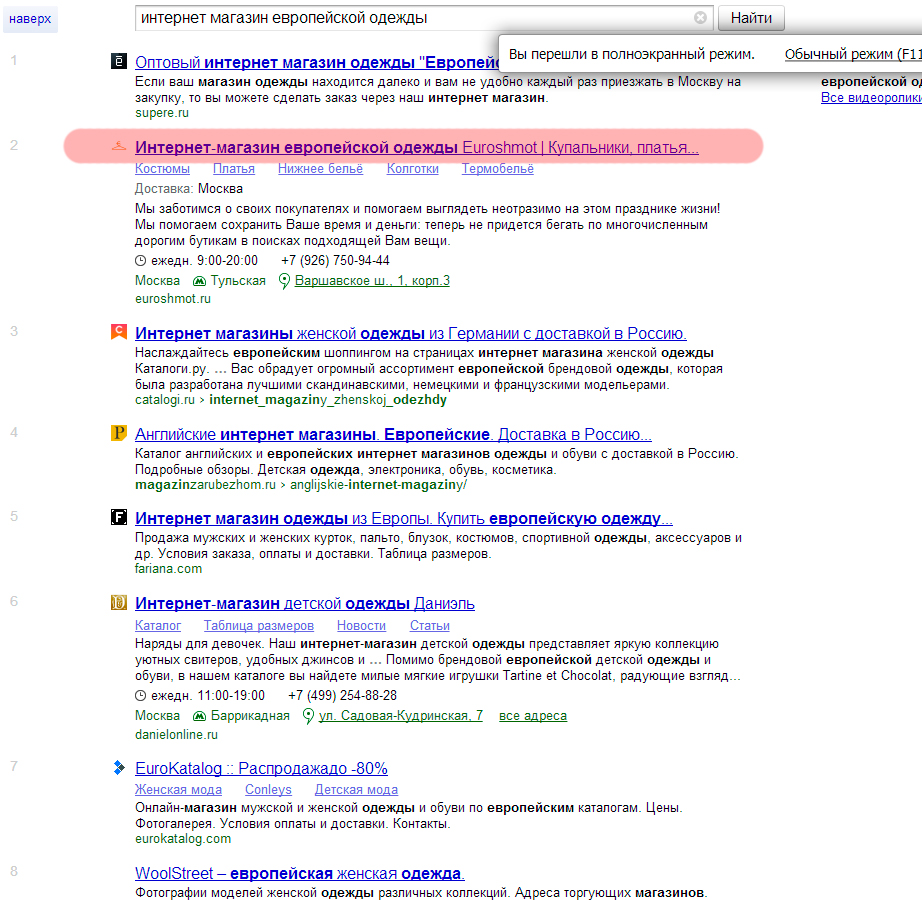The width and height of the screenshot is (922, 900).
Task: Click the Найти search button
Action: tap(751, 18)
